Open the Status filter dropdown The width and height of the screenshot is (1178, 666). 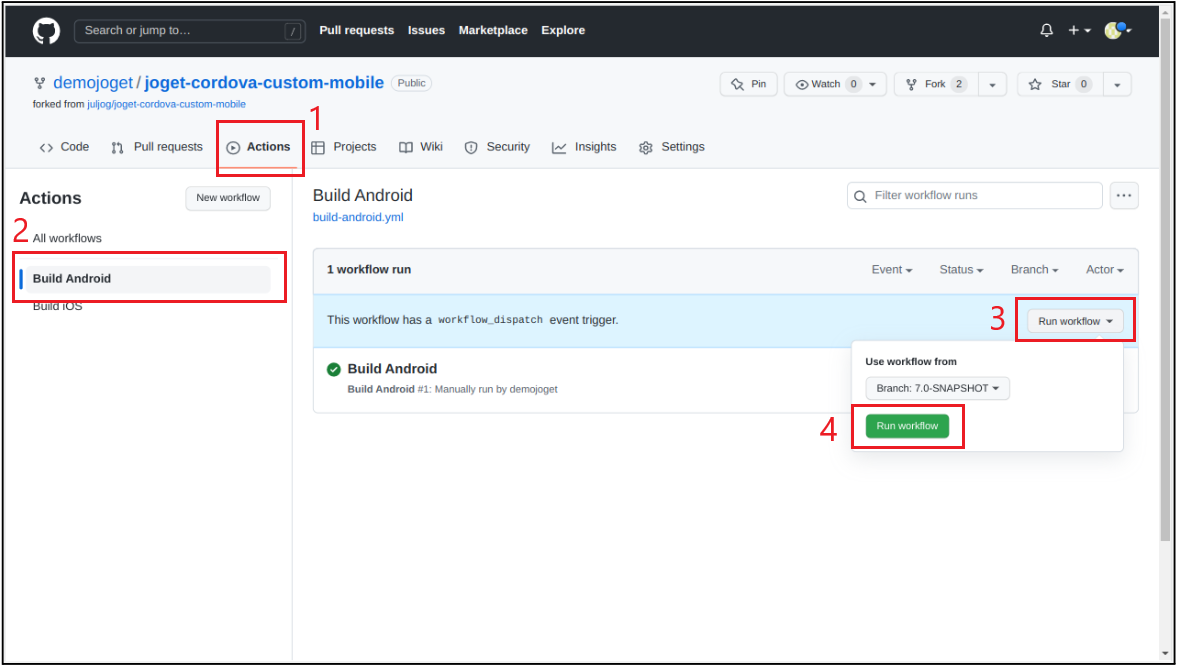tap(961, 270)
